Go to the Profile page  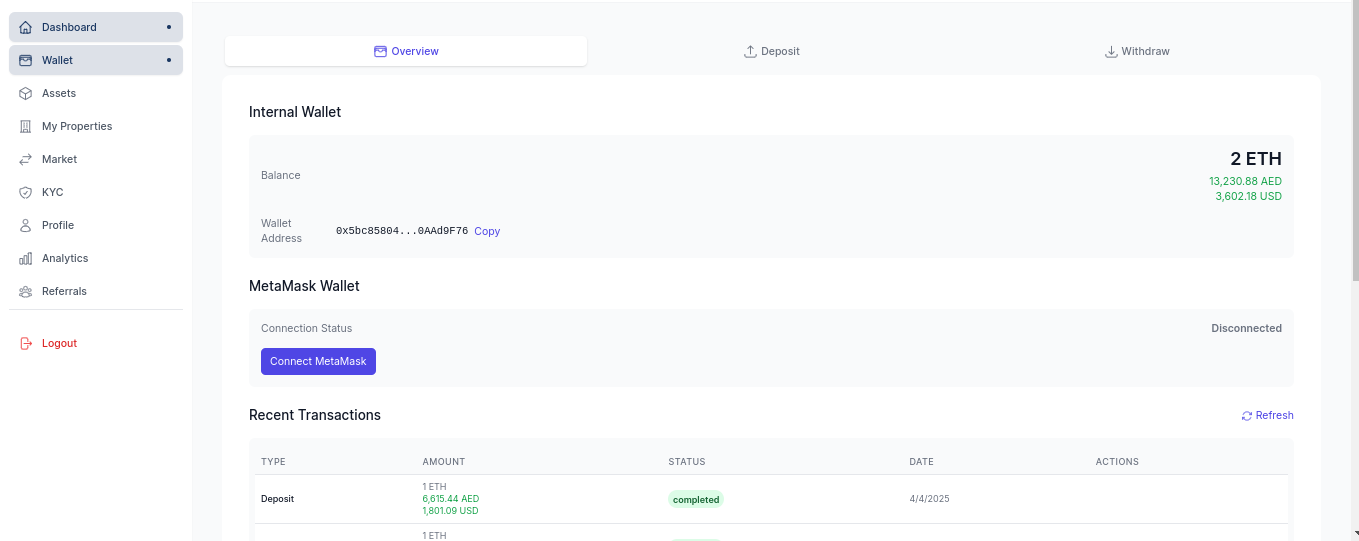[x=96, y=225]
